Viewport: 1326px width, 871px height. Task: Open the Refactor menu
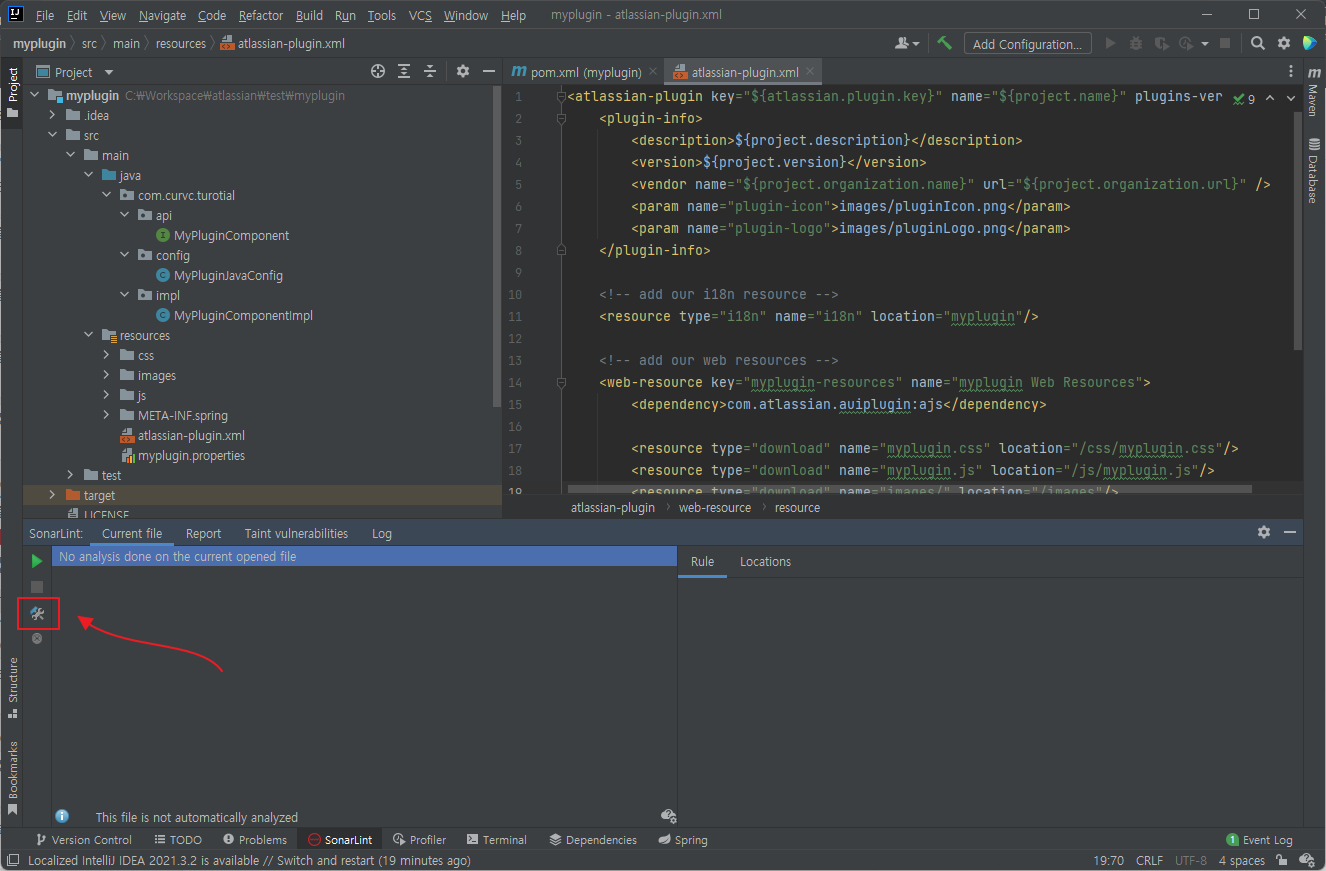coord(261,15)
